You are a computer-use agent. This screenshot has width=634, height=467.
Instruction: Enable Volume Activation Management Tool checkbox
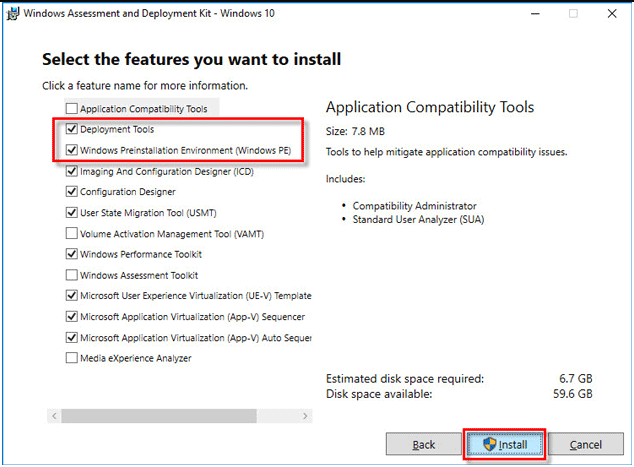coord(71,233)
